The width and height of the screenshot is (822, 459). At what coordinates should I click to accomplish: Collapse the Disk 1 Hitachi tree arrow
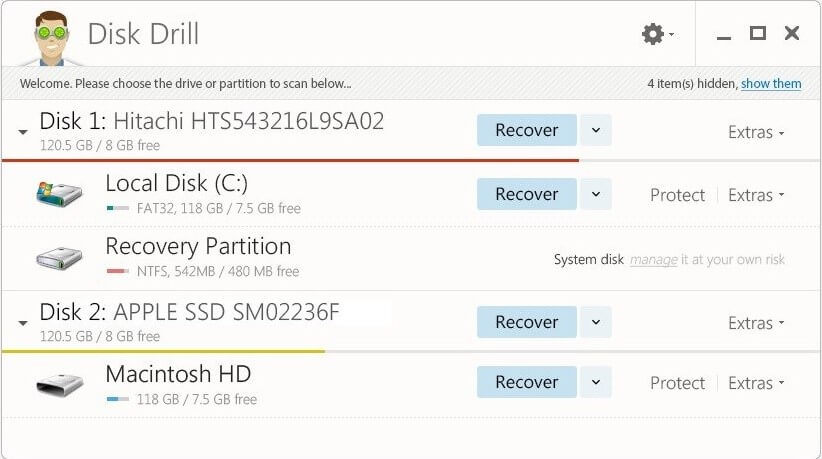23,132
